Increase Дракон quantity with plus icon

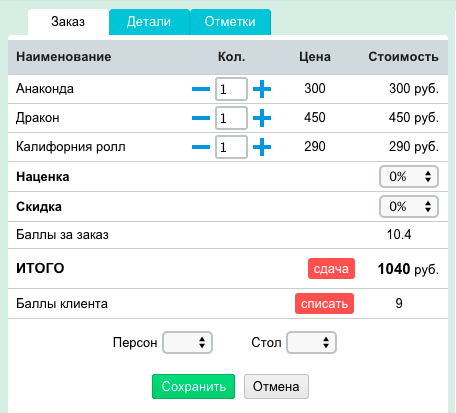click(x=262, y=118)
